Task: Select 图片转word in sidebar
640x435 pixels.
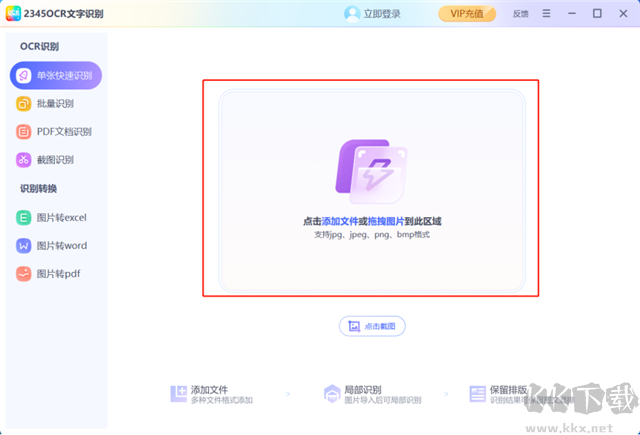Action: point(56,246)
